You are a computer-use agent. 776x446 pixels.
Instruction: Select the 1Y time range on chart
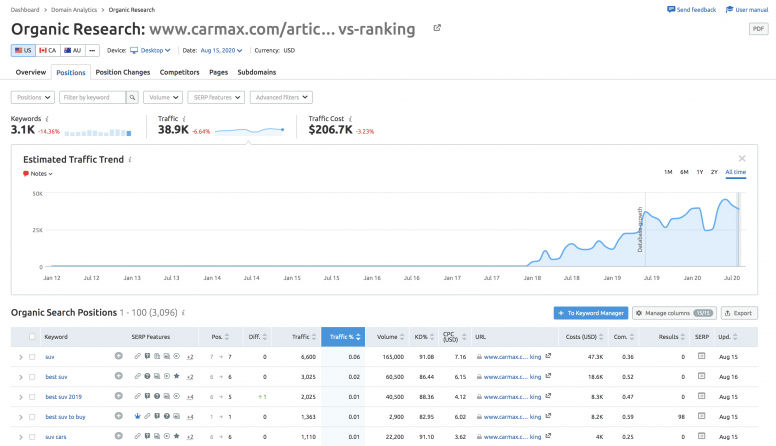[699, 172]
